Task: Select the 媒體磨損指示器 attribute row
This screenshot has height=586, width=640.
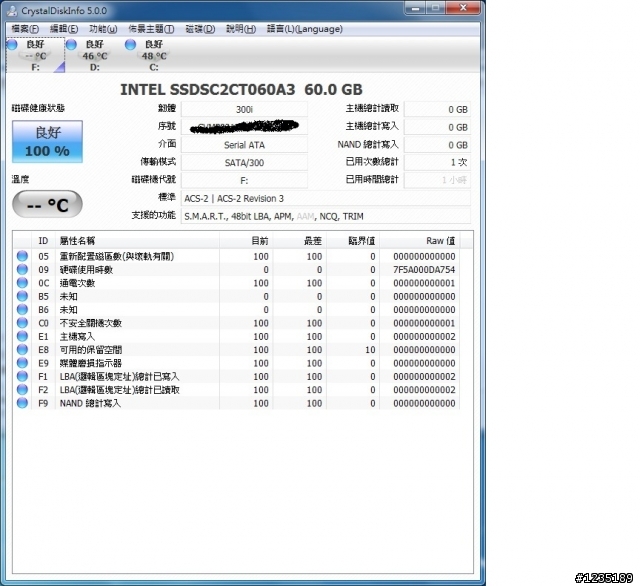Action: point(237,363)
